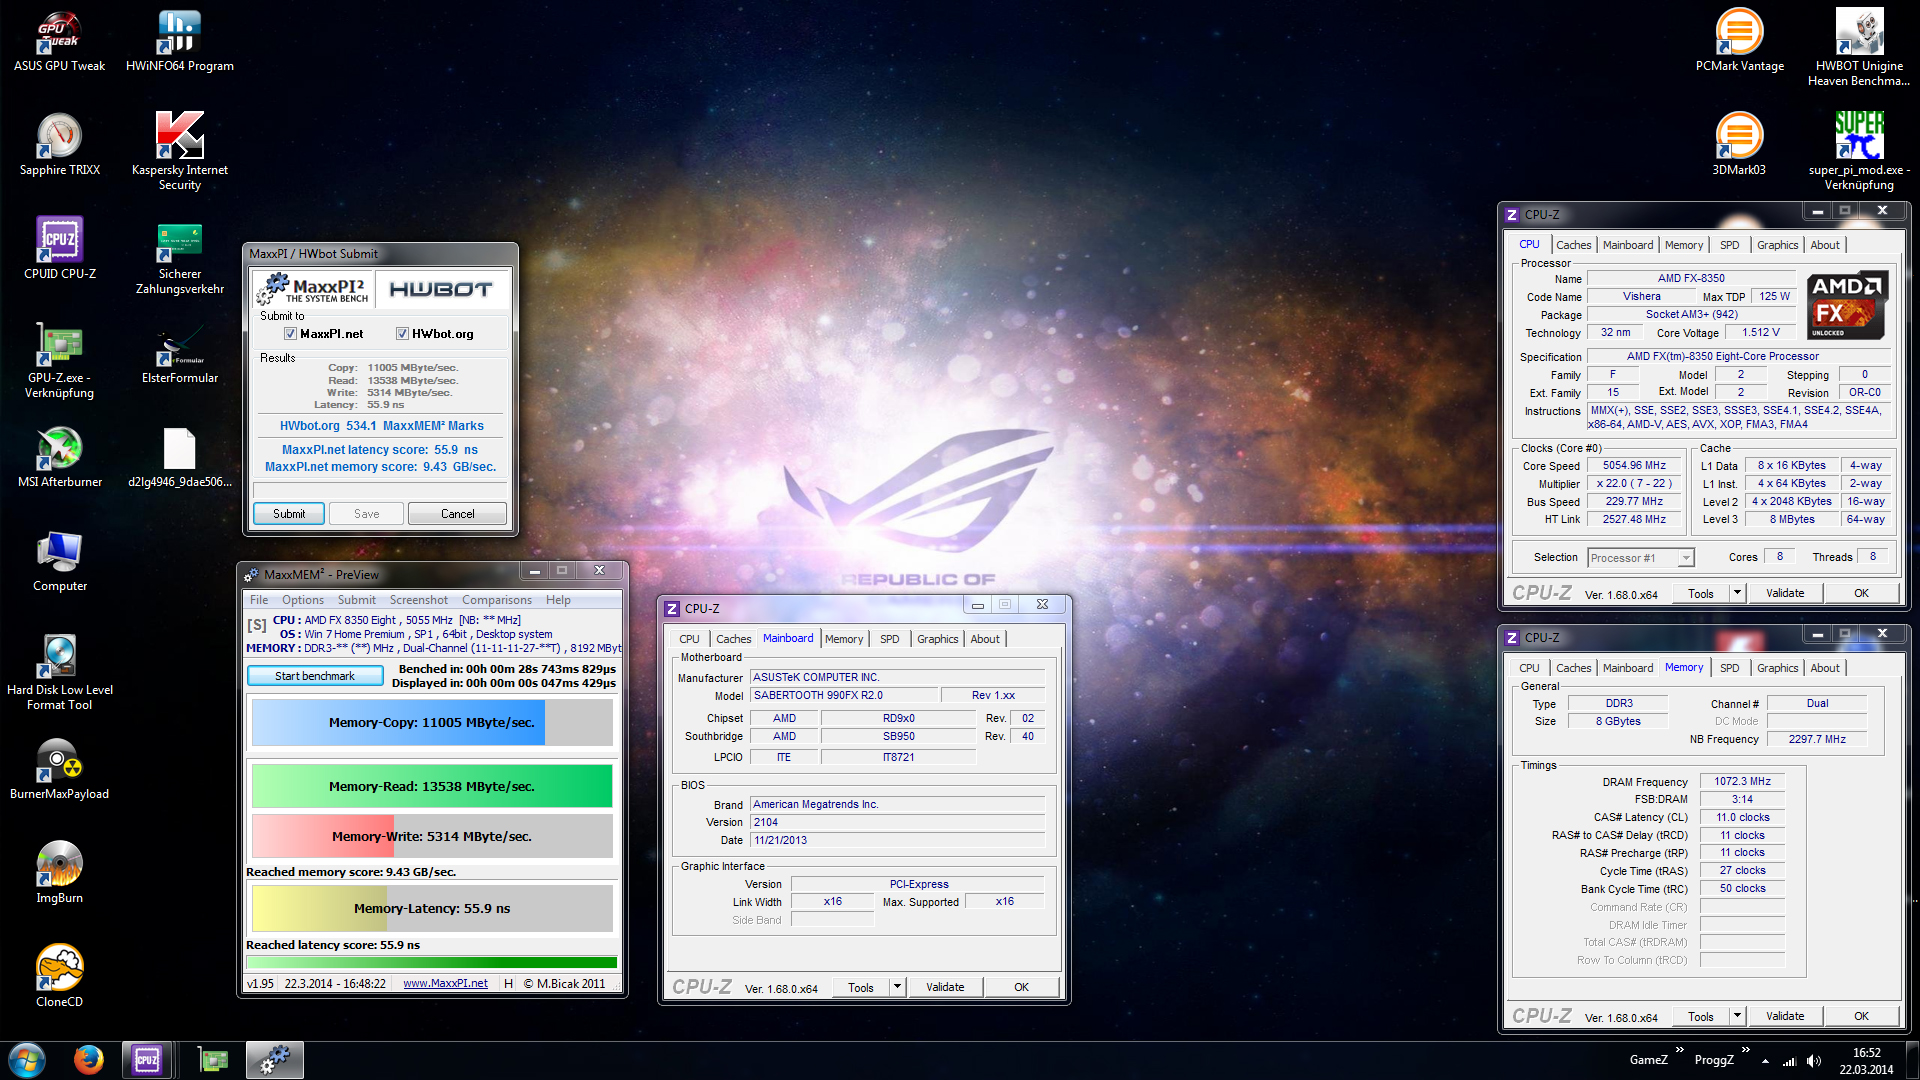Expand Tools dropdown arrow in Mainboard CPU-Z window
1920x1080 pixels.
pos(897,987)
